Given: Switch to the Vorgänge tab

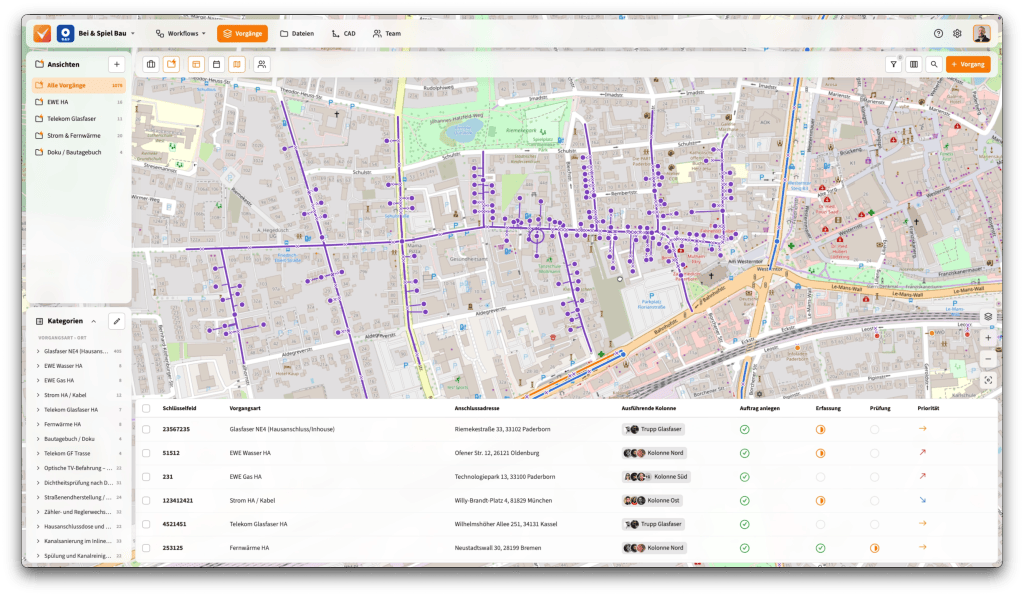Looking at the screenshot, I should pos(242,33).
